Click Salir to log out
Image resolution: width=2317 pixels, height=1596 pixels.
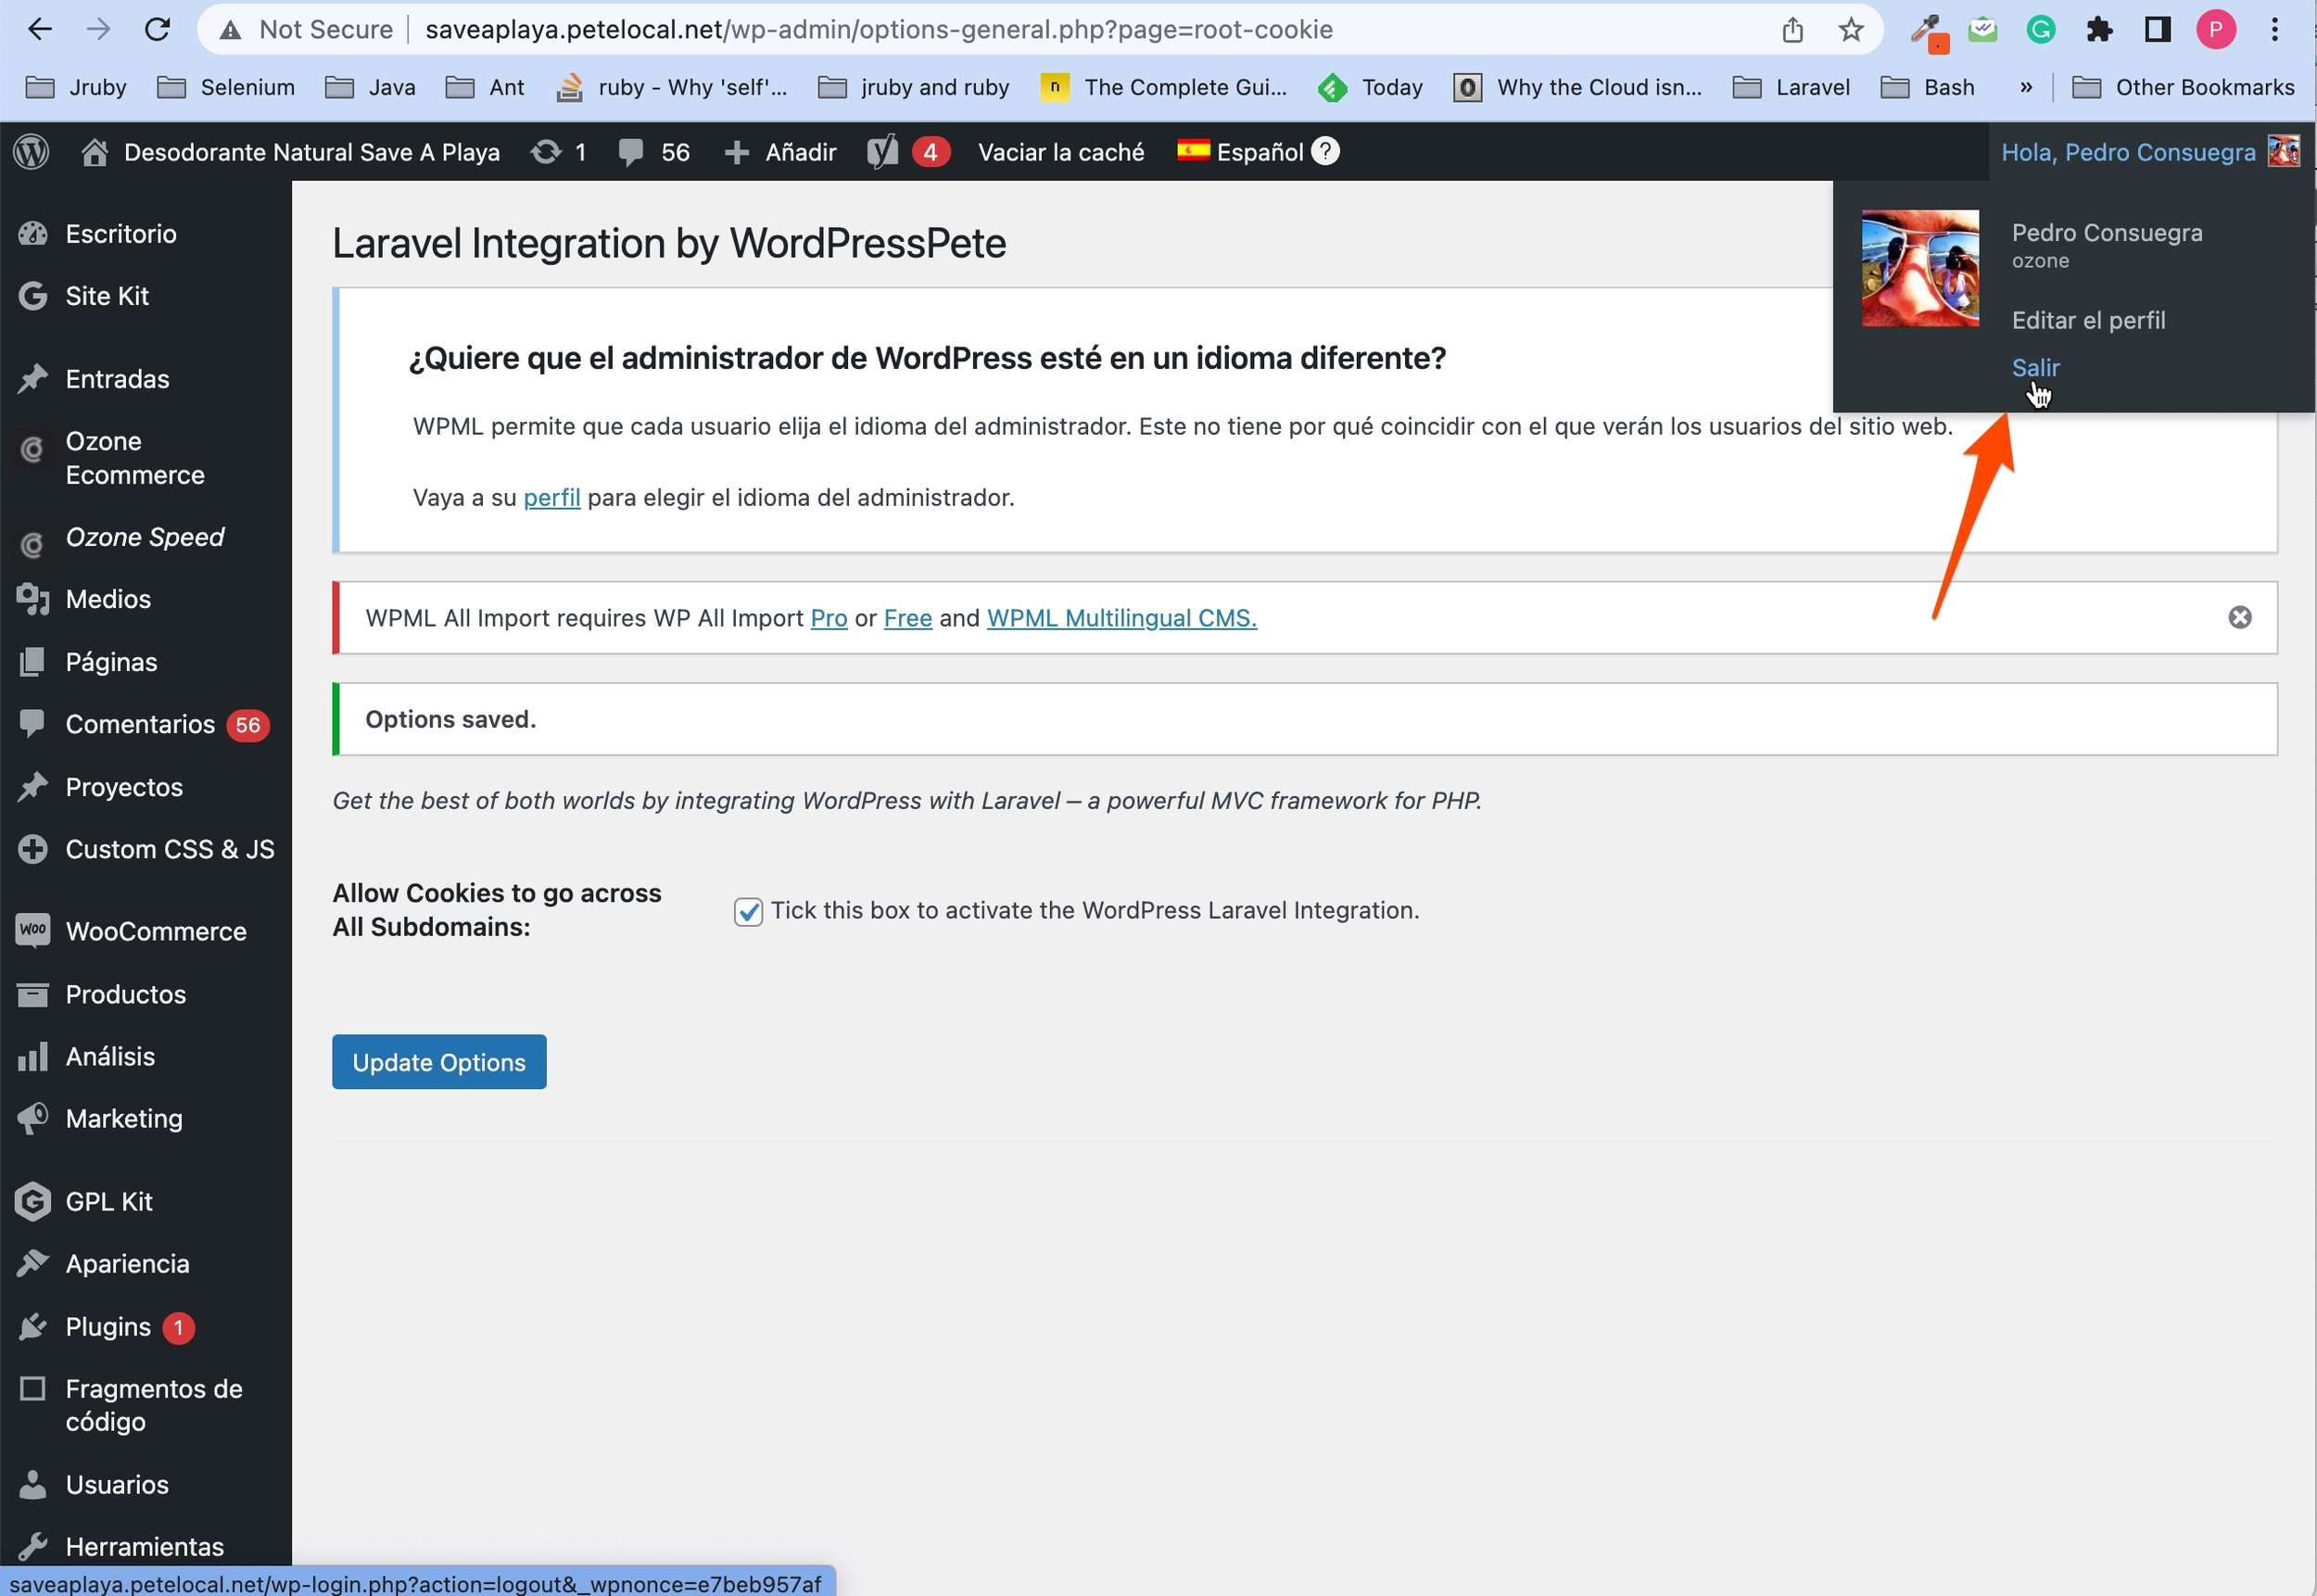[2035, 367]
